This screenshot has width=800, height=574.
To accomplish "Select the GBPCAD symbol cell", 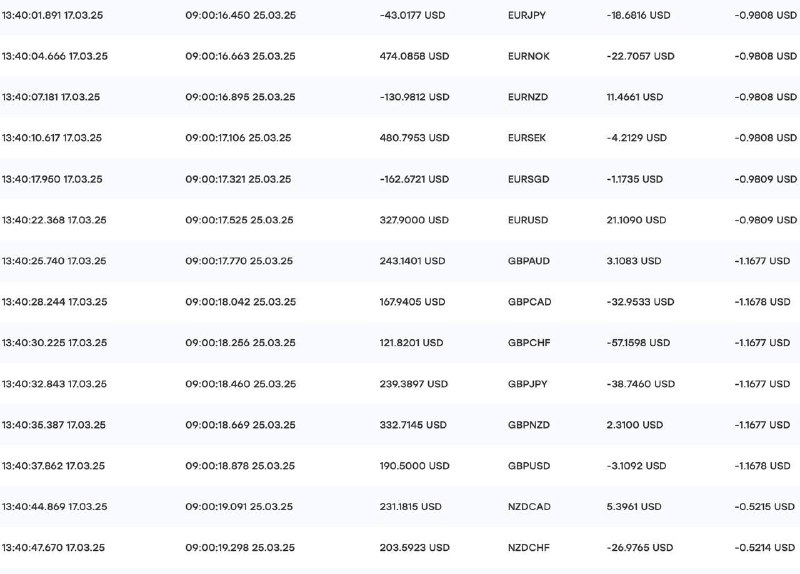I will [x=530, y=302].
